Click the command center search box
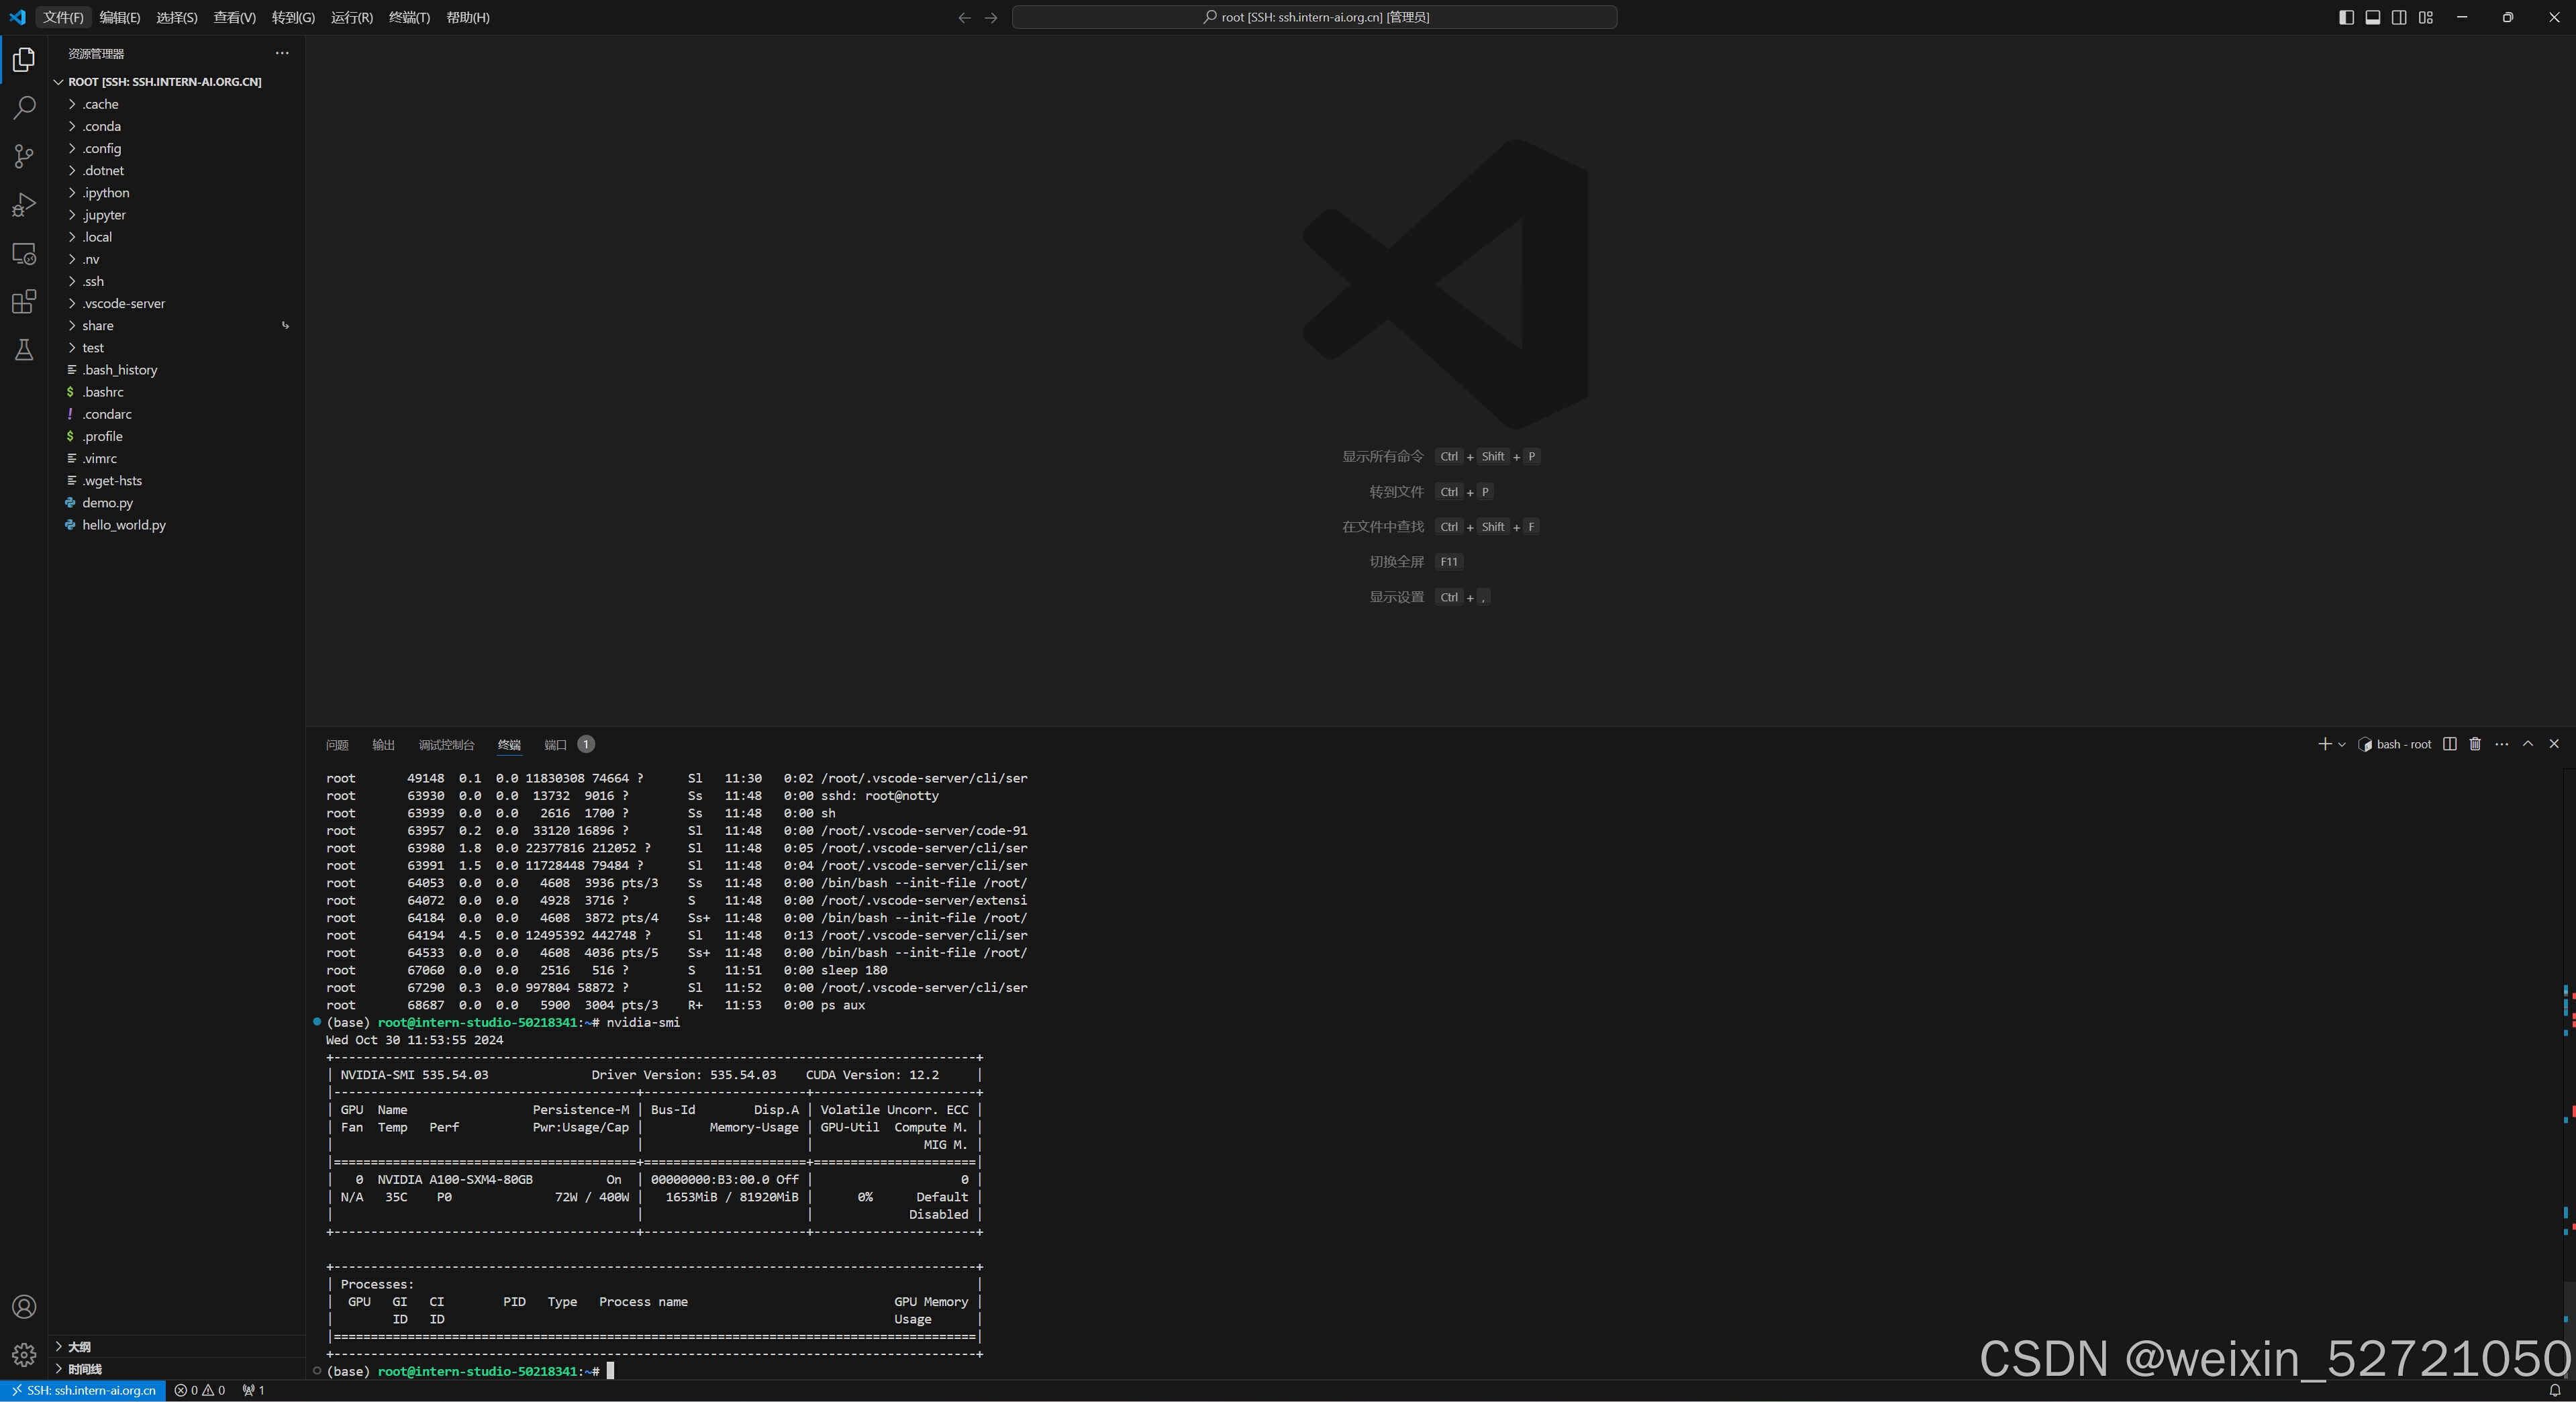 tap(1314, 17)
